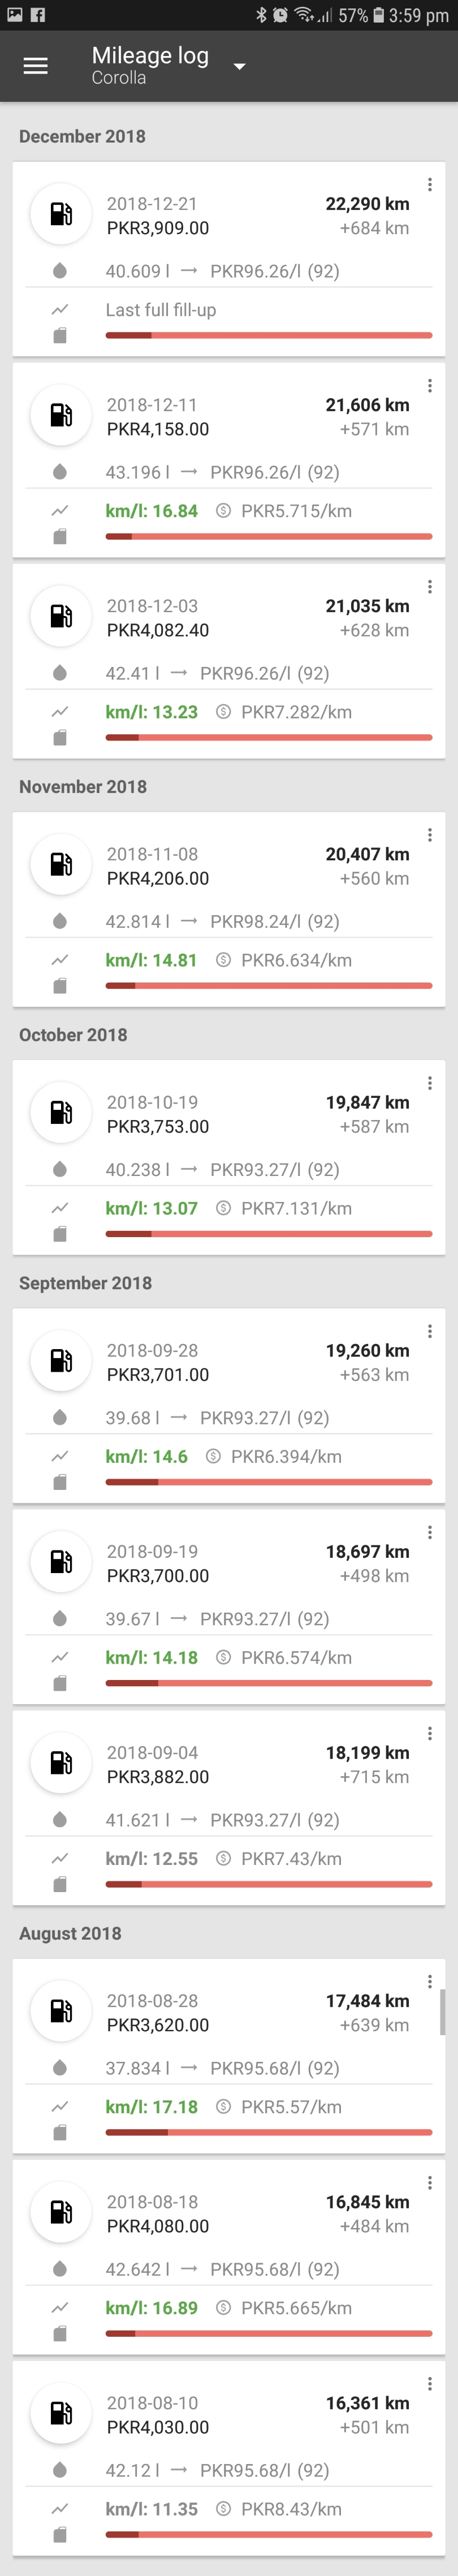Open options menu for 2018-10-19 fill-up
This screenshot has height=2576, width=458.
pos(430,1083)
